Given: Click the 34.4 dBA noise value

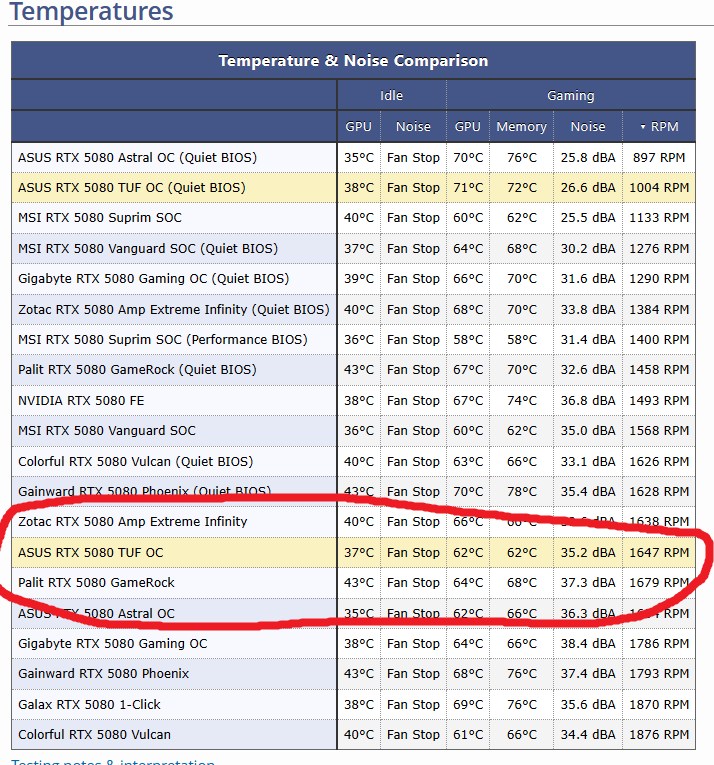Looking at the screenshot, I should 588,735.
